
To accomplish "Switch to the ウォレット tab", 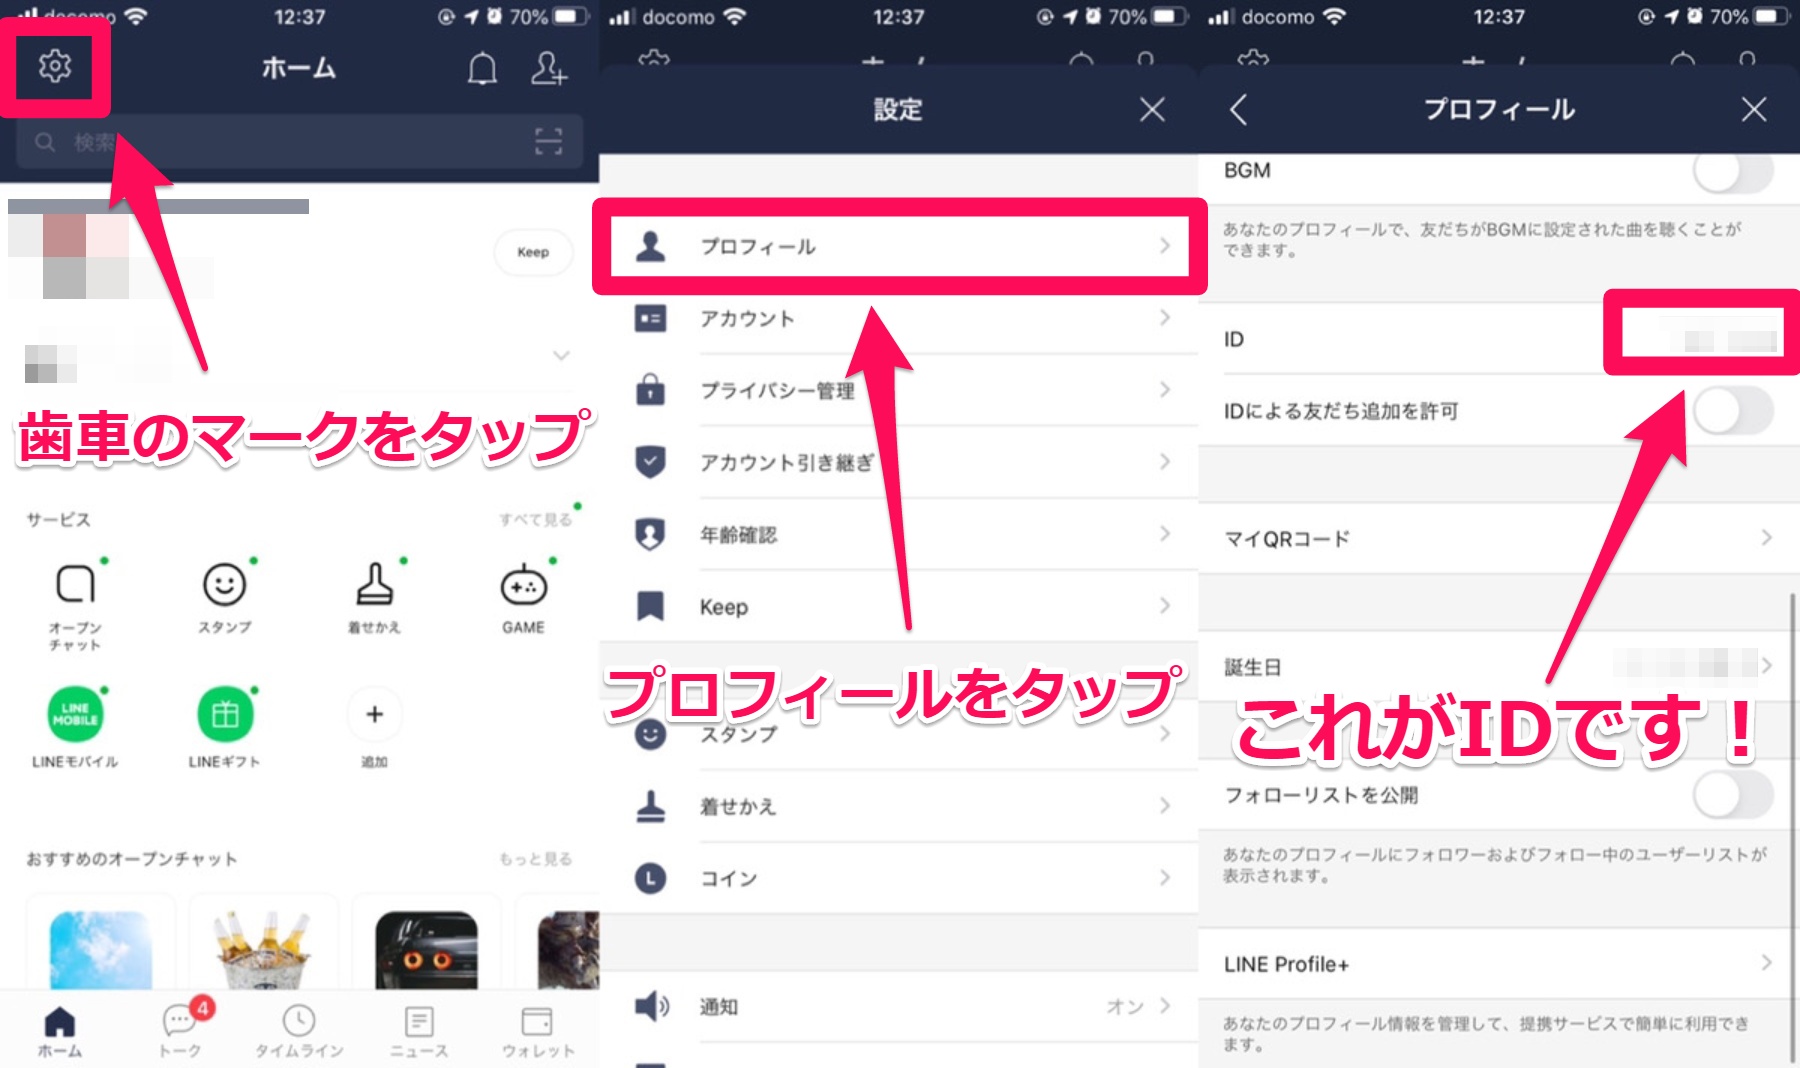I will [x=538, y=1031].
